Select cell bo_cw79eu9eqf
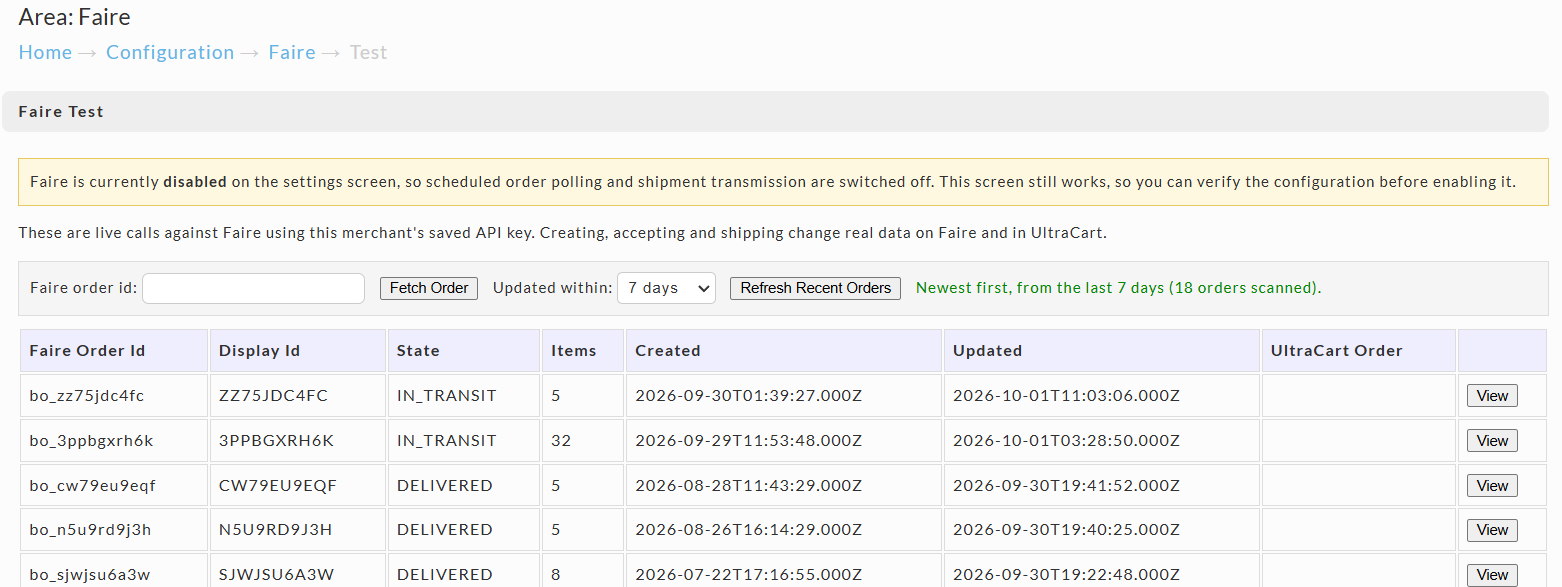 pyautogui.click(x=113, y=486)
